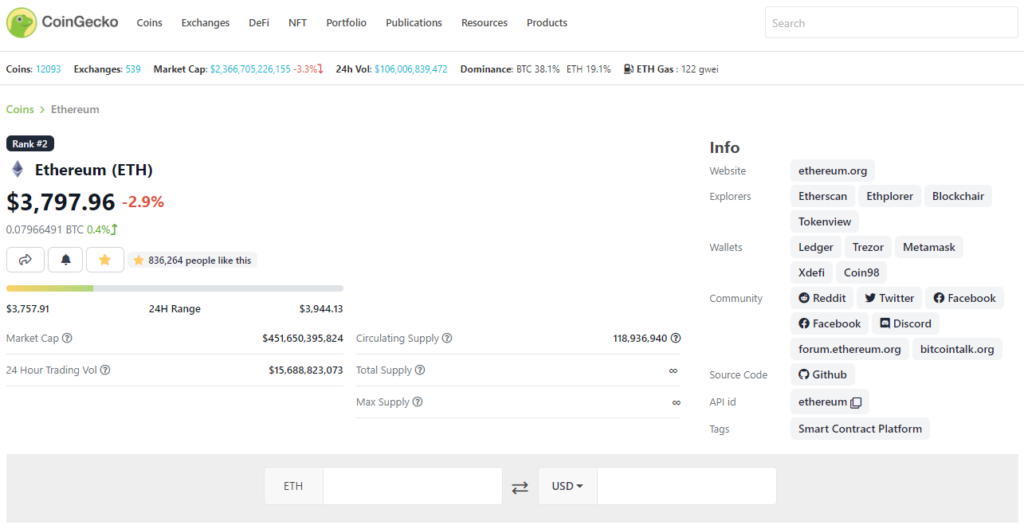
Task: Click the Search input field
Action: (891, 23)
